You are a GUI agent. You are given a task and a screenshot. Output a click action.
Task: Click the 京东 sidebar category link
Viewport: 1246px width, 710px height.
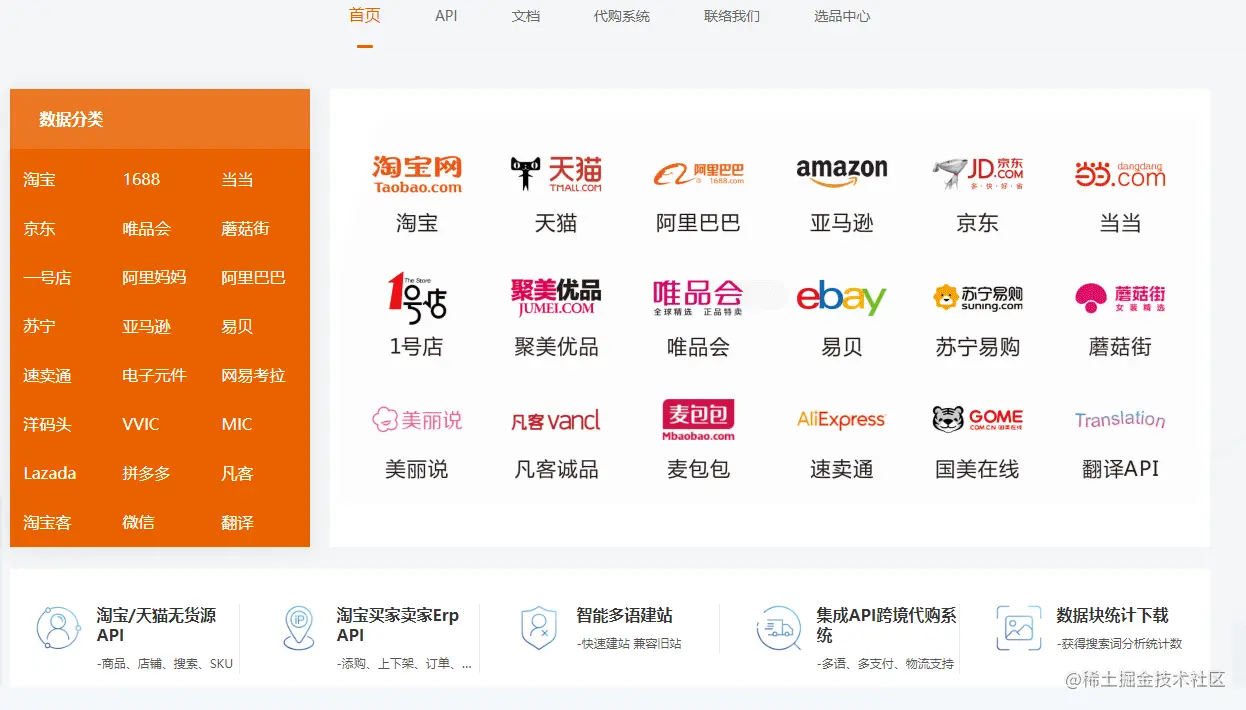point(40,228)
